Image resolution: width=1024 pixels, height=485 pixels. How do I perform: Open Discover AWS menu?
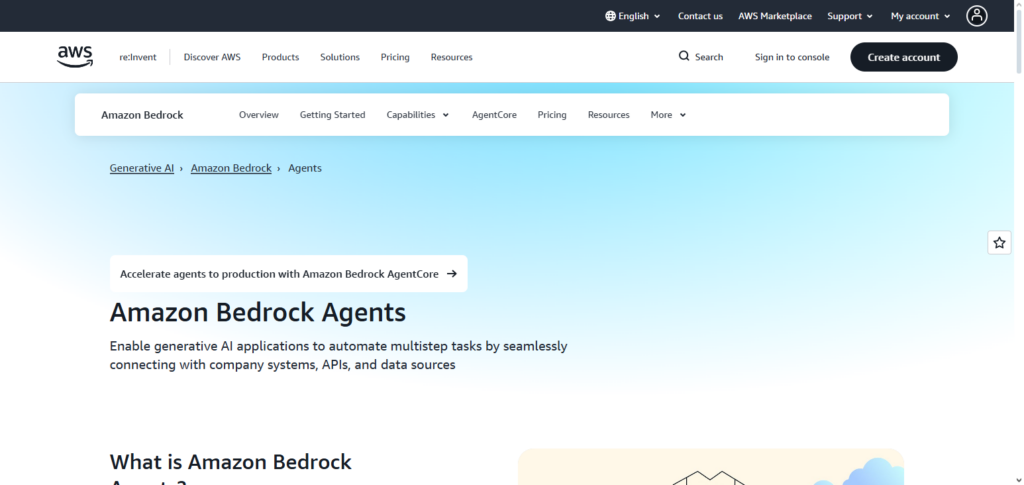point(212,57)
